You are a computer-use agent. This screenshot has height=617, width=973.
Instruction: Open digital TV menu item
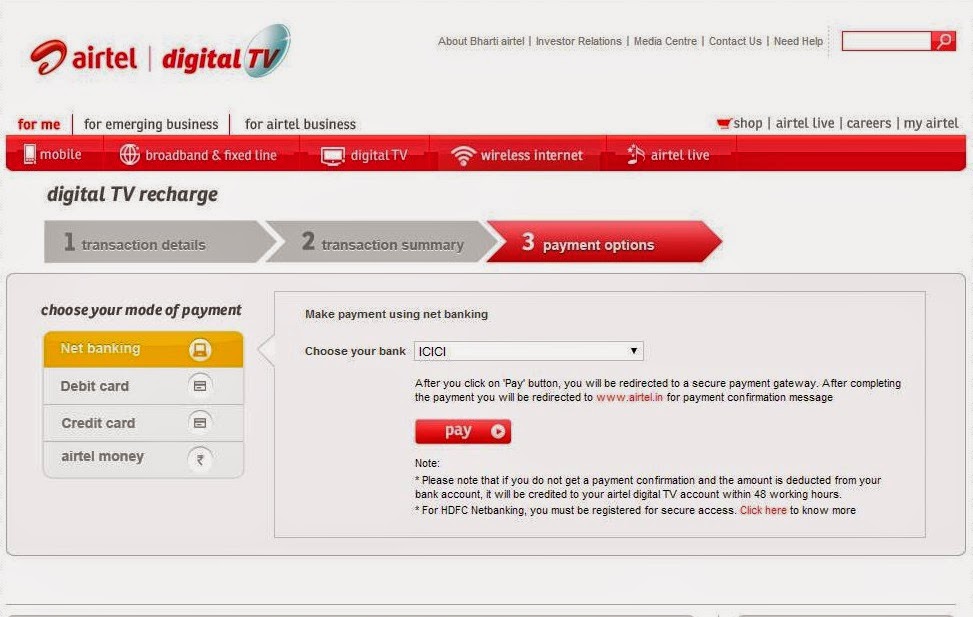click(364, 156)
